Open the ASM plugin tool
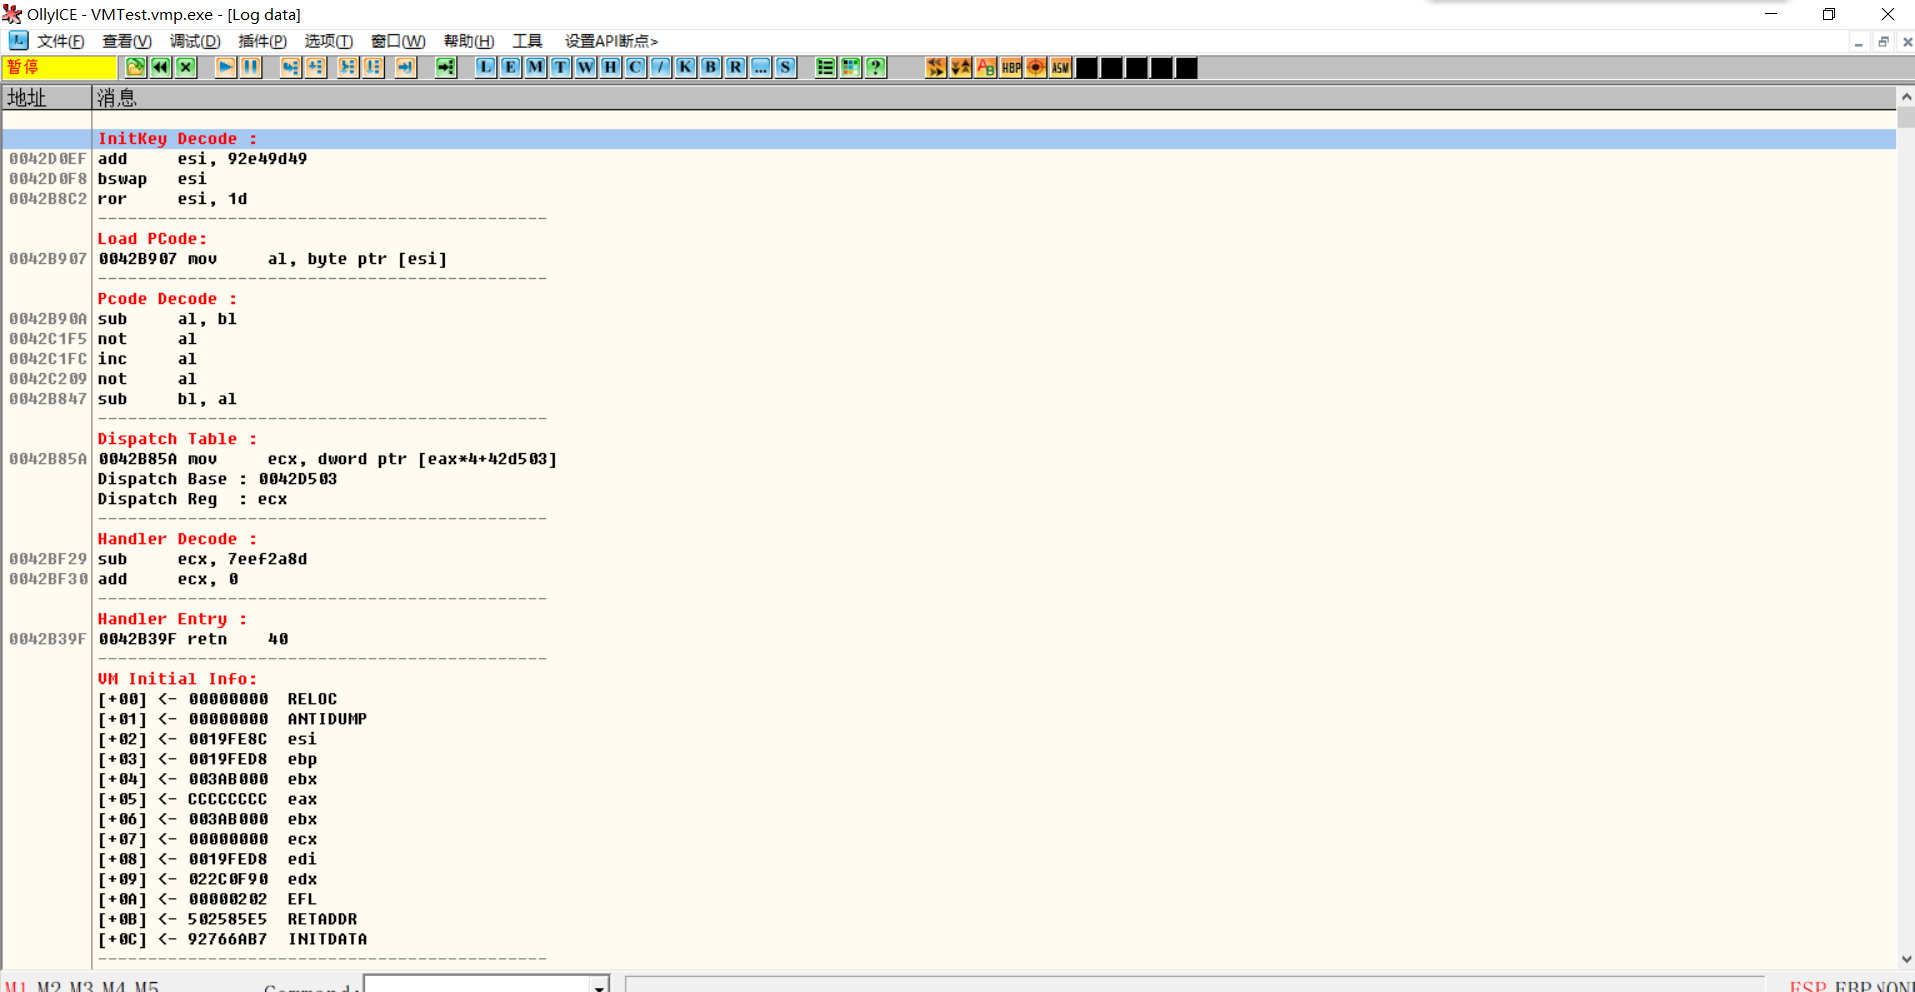 pos(1059,67)
